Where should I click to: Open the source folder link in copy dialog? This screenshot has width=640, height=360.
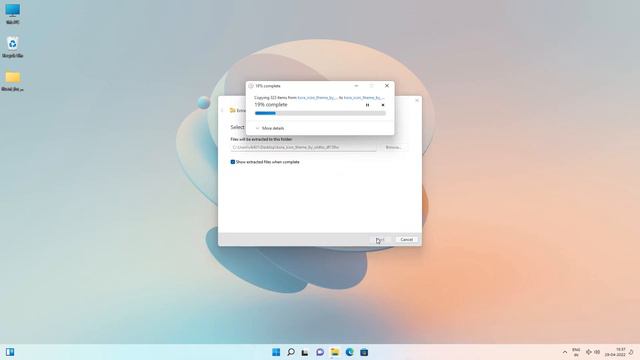(317, 98)
